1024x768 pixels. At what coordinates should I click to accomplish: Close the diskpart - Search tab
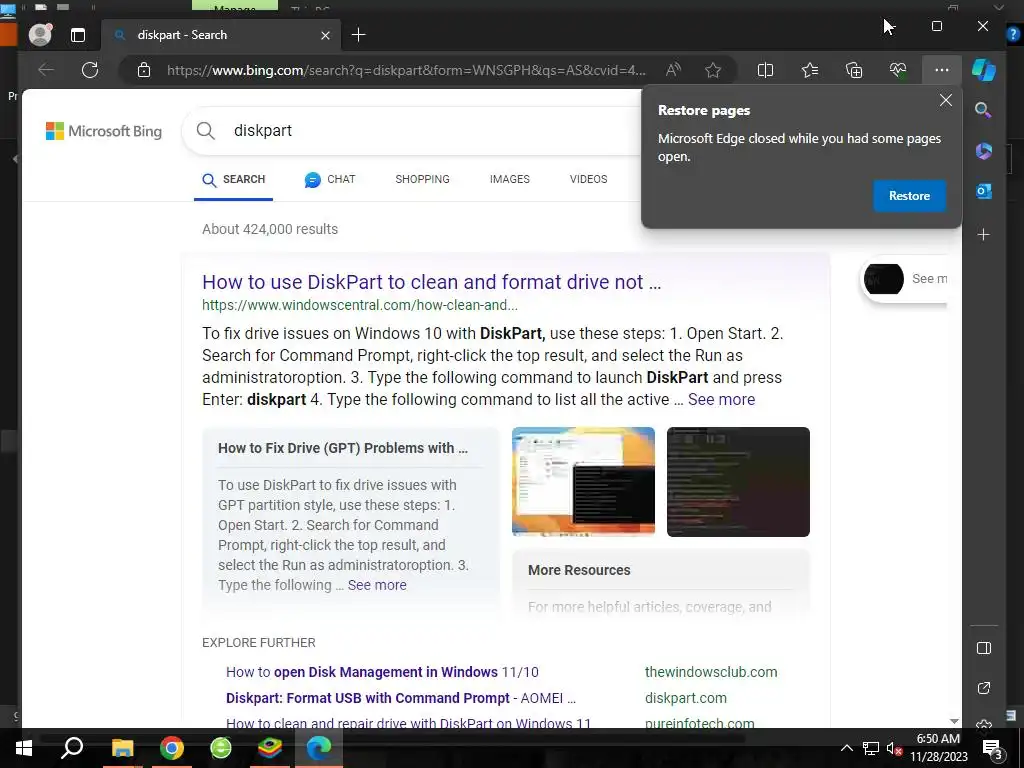[x=325, y=35]
